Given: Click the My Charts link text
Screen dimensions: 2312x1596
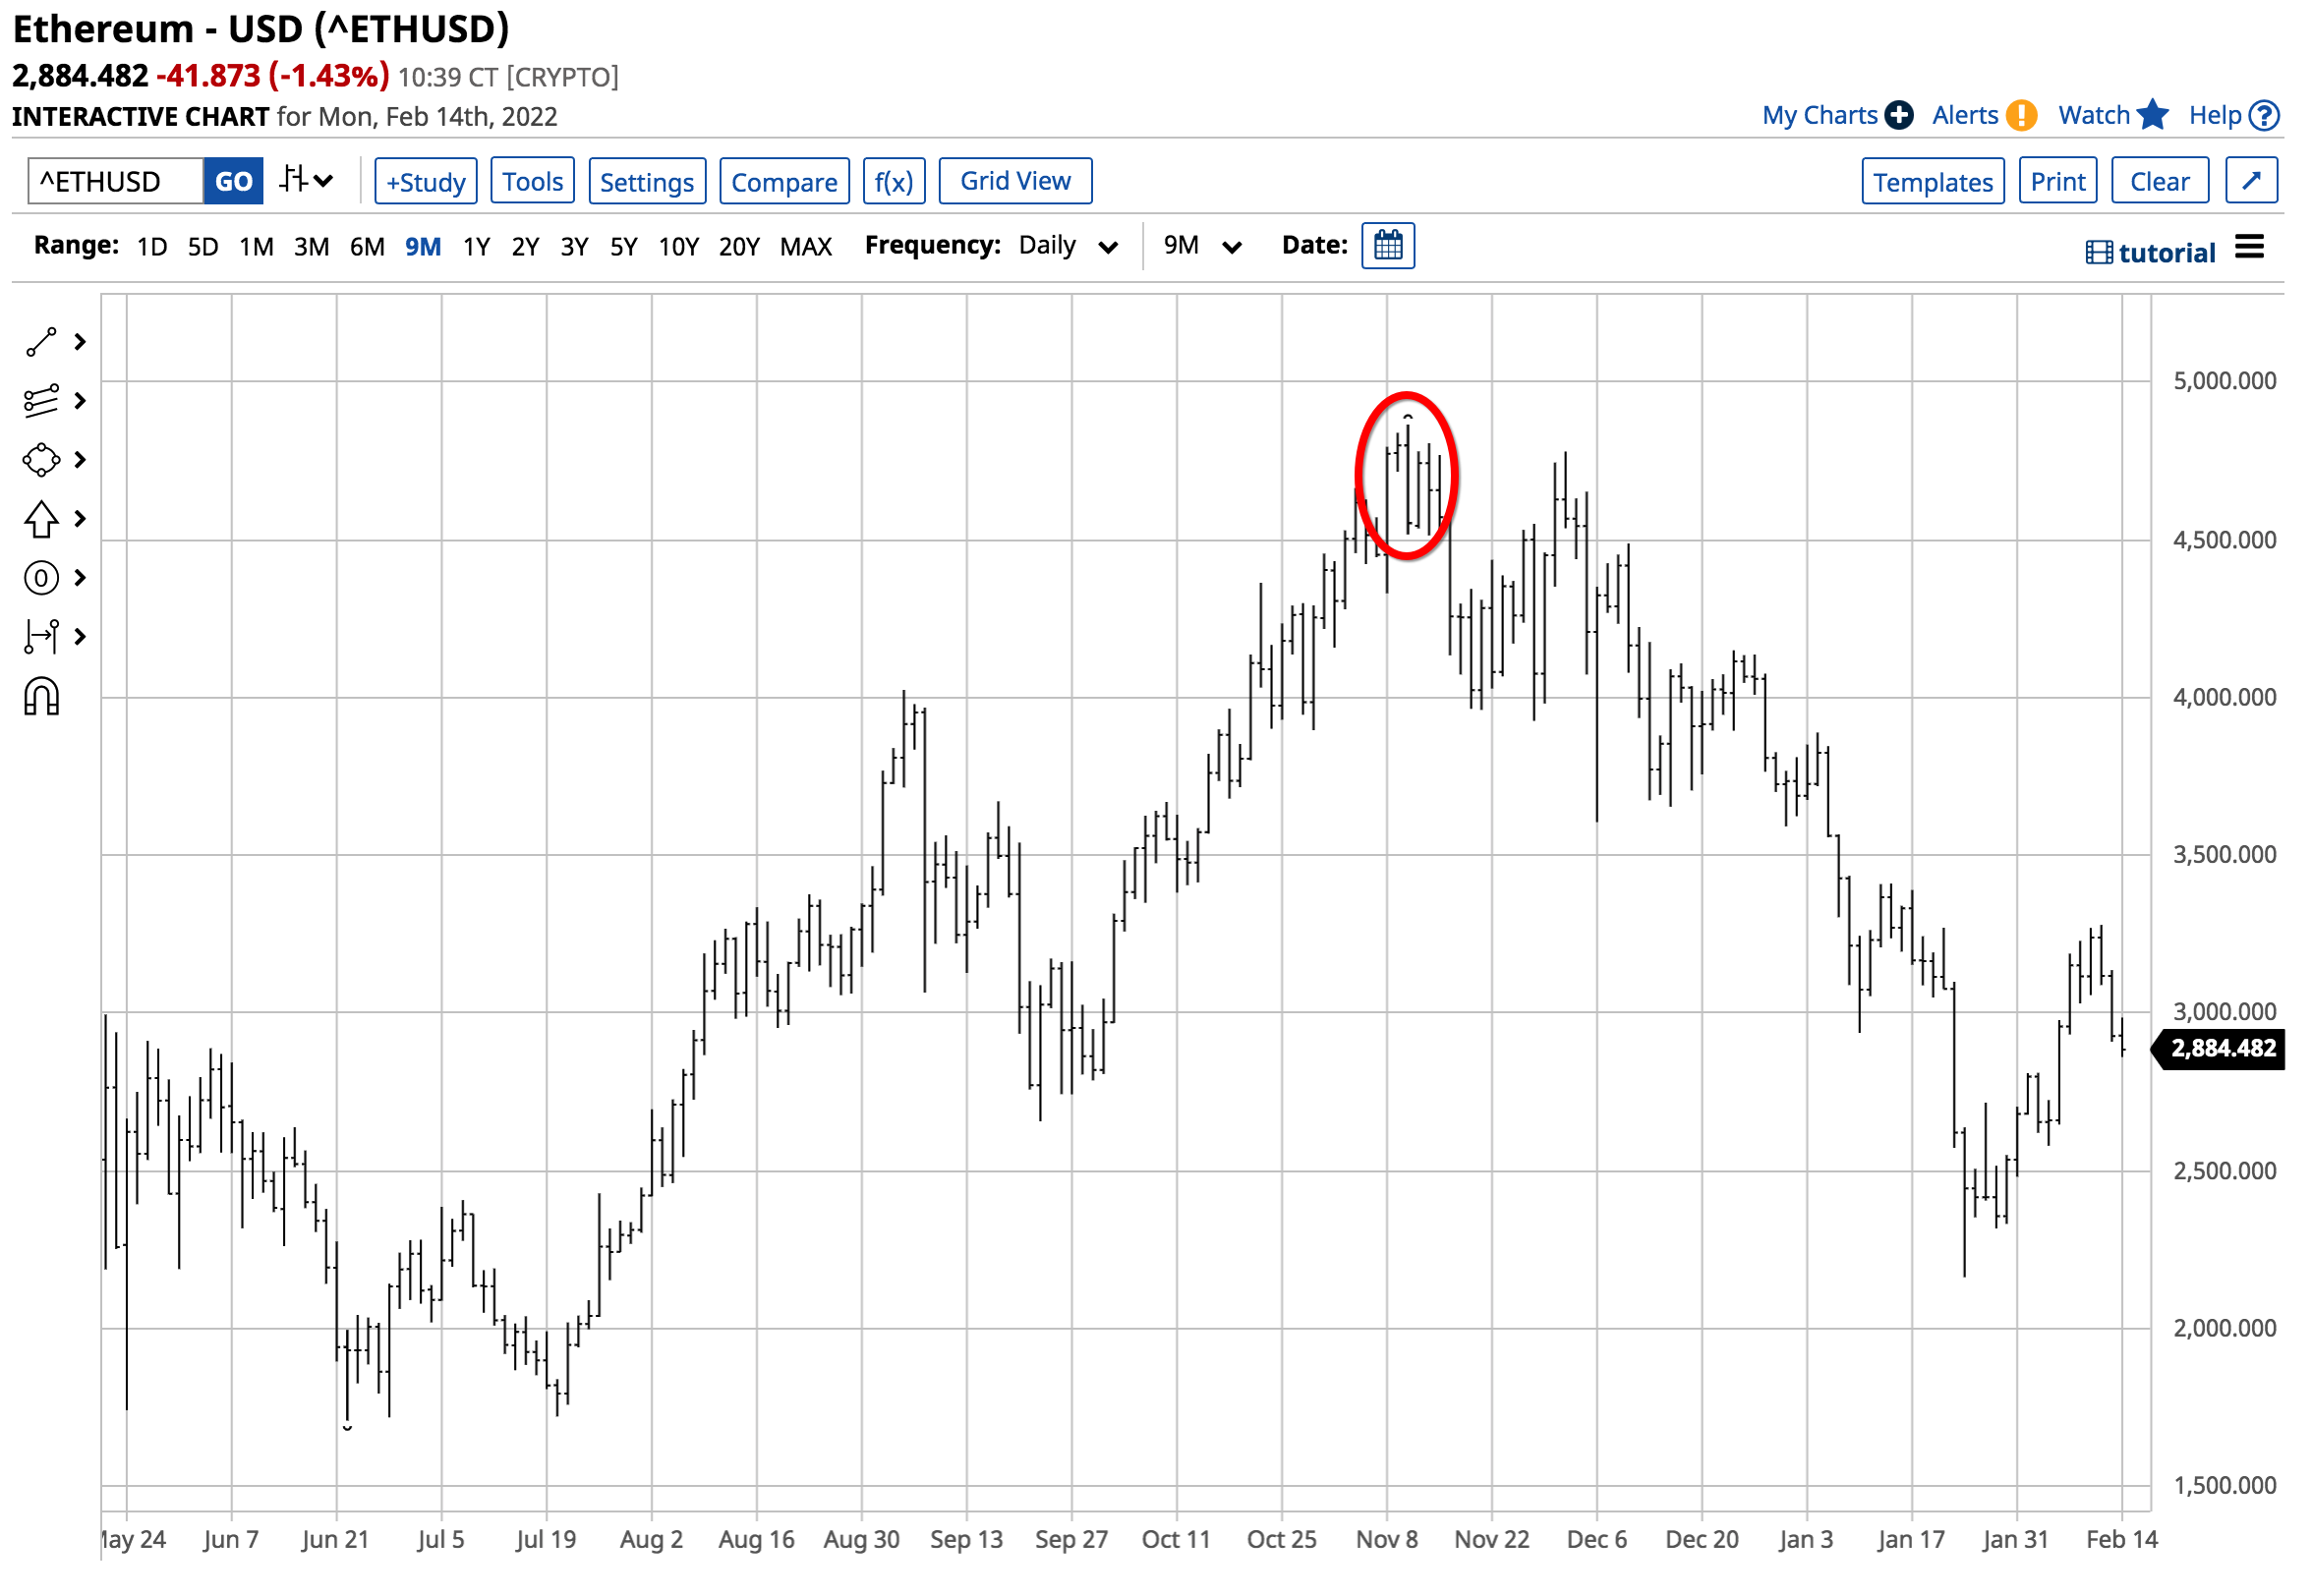Looking at the screenshot, I should pyautogui.click(x=1819, y=115).
